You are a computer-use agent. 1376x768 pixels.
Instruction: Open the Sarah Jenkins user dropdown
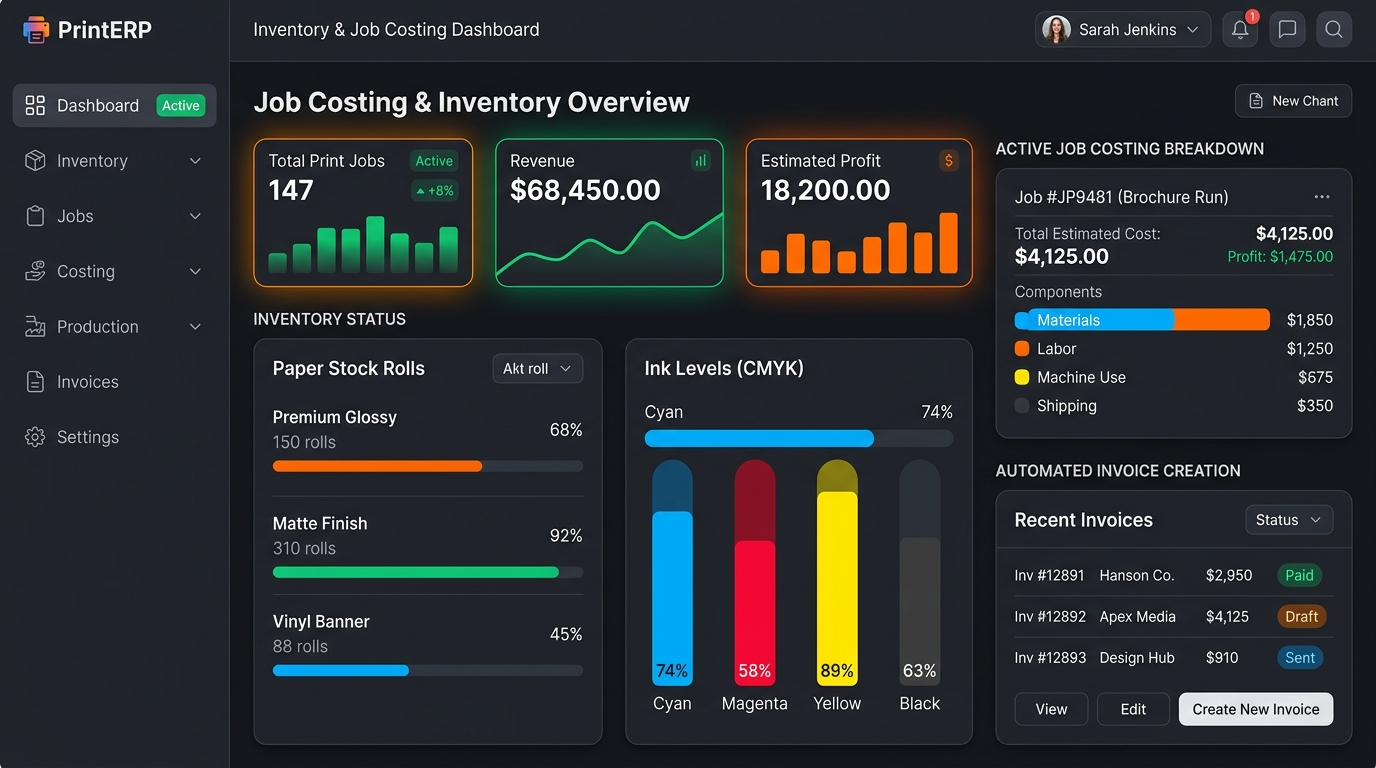pyautogui.click(x=1123, y=30)
